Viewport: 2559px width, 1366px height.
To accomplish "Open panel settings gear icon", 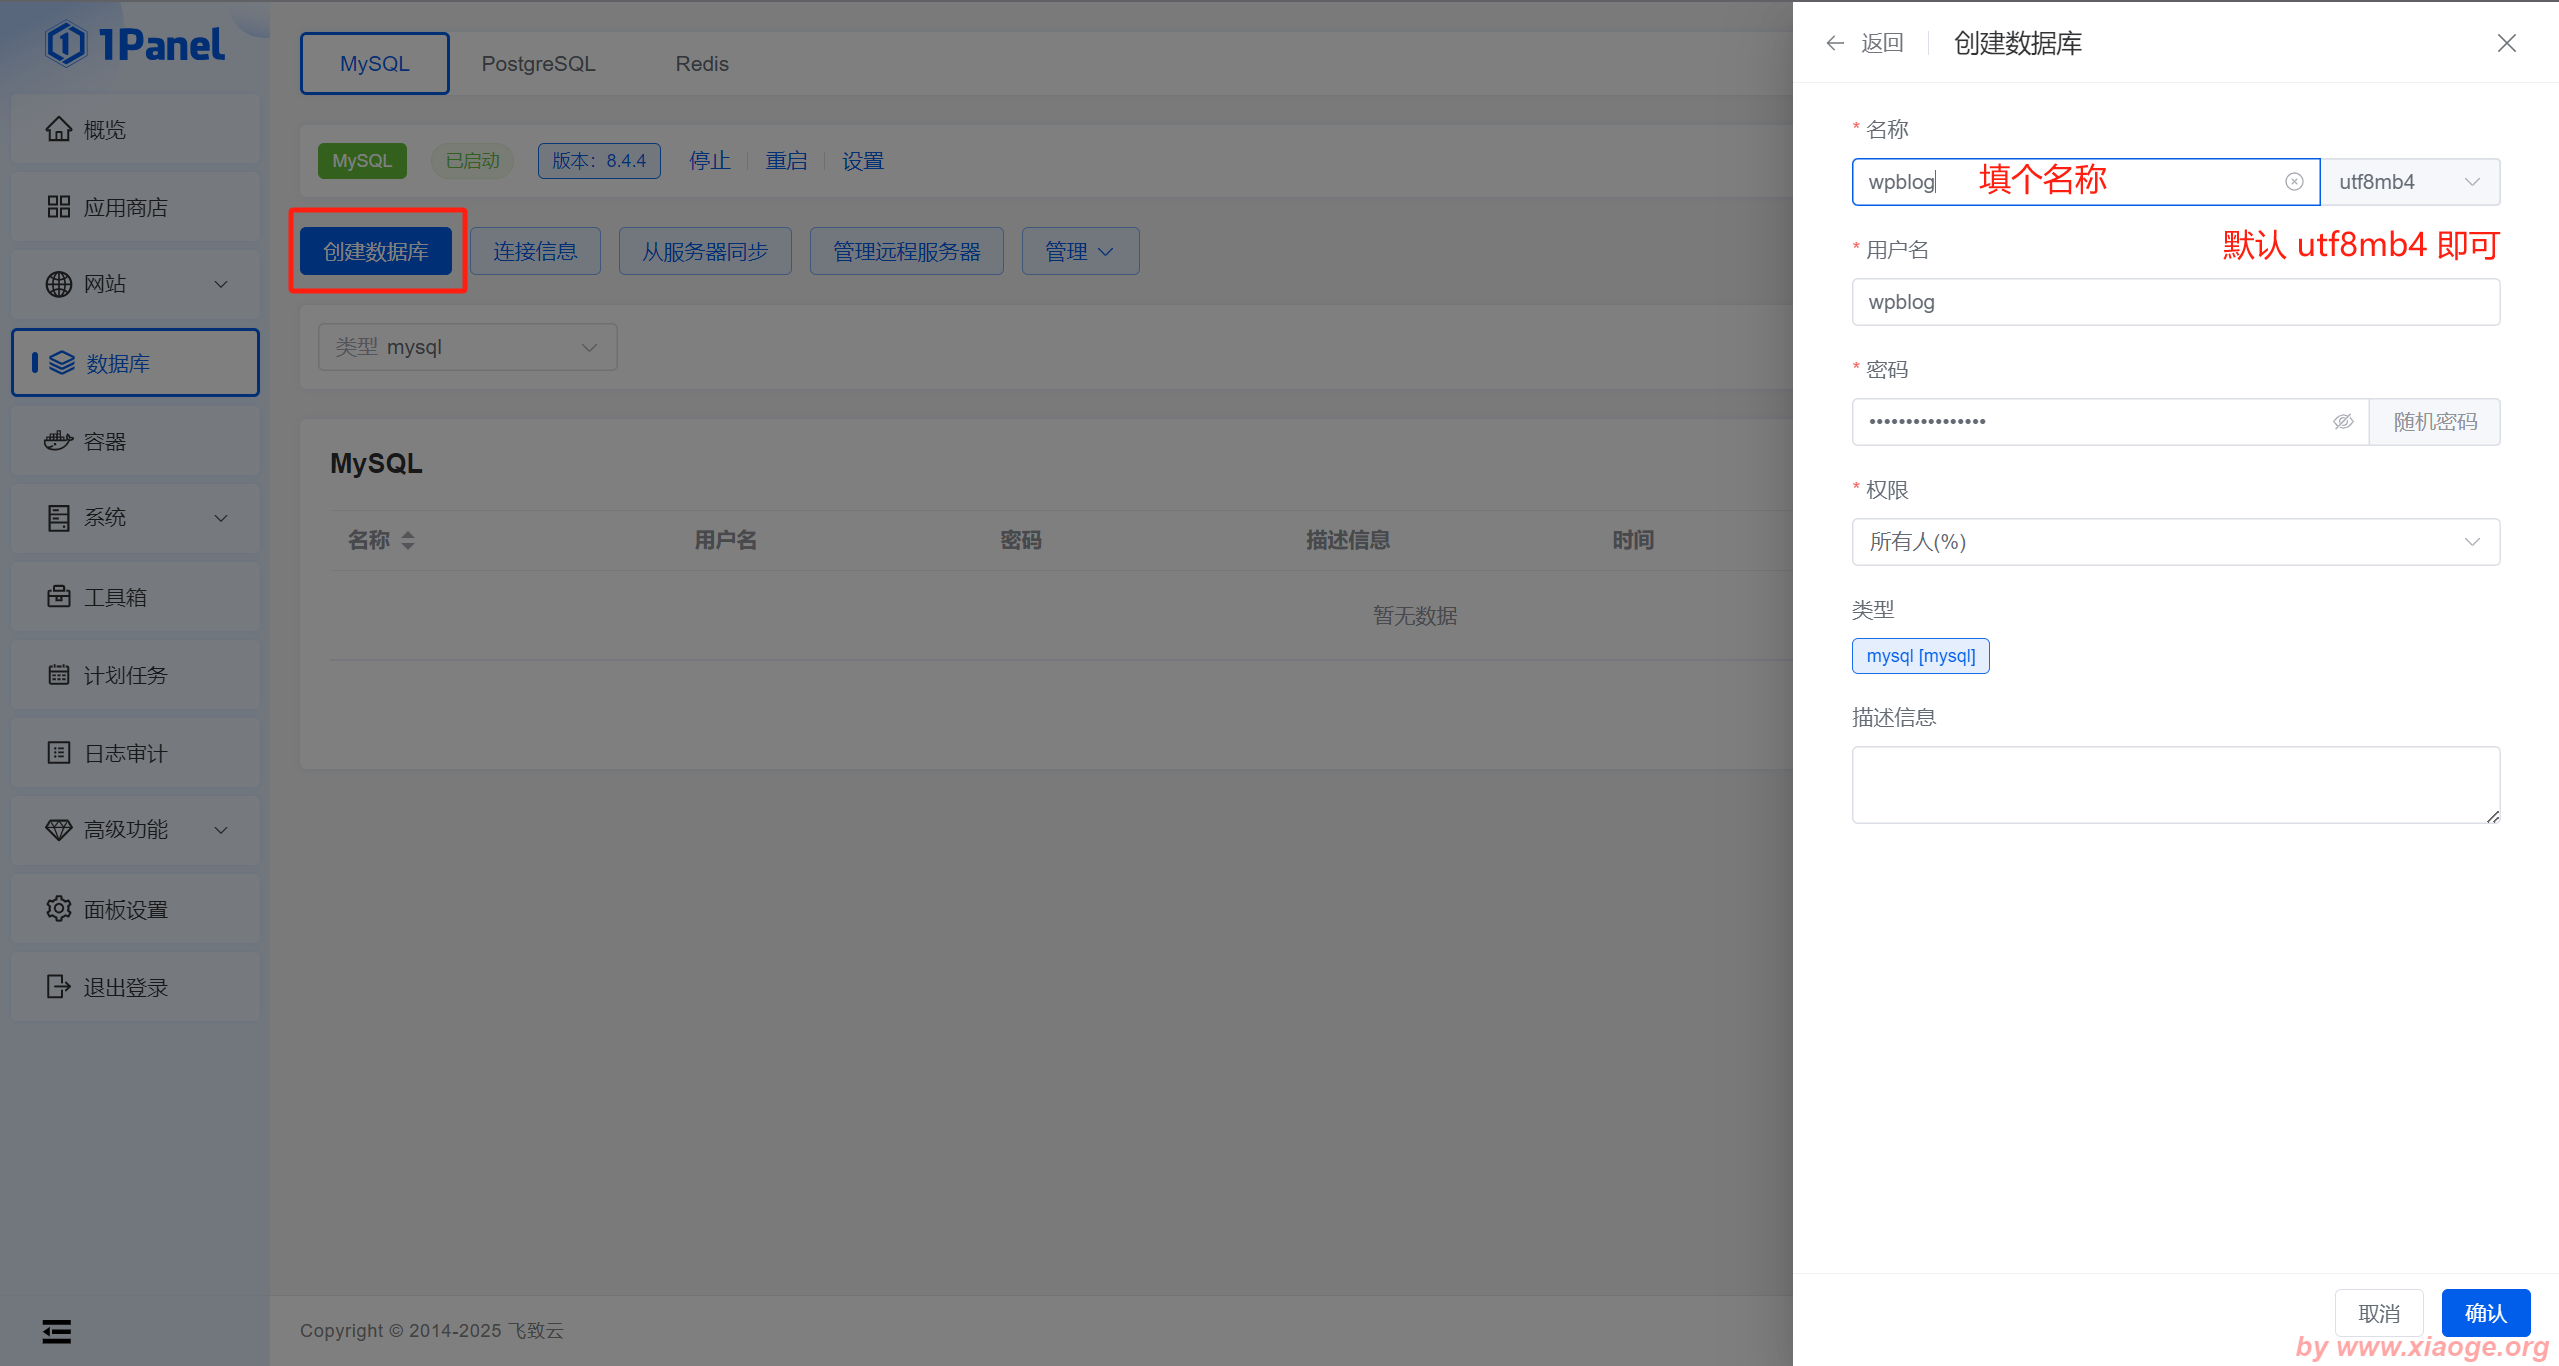I will (59, 909).
